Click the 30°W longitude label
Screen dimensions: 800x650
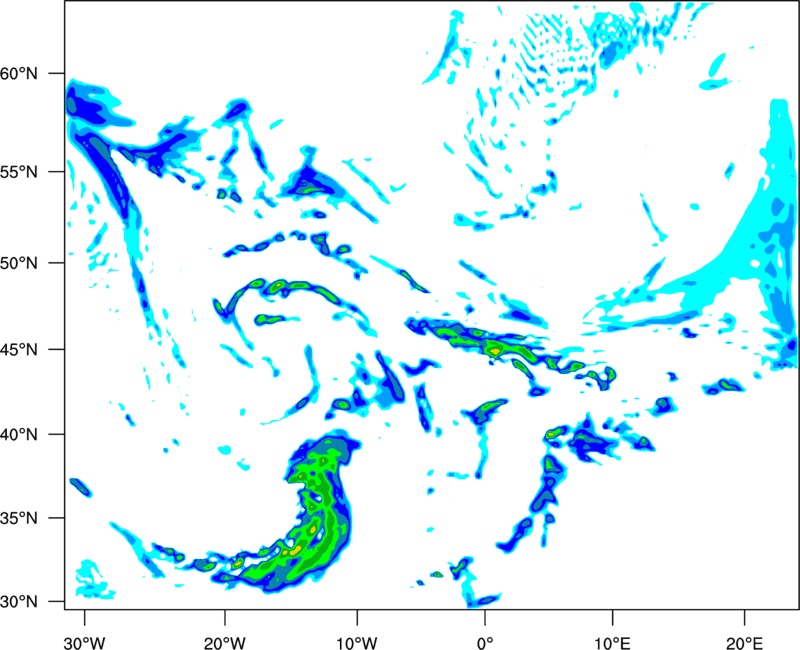coord(85,643)
